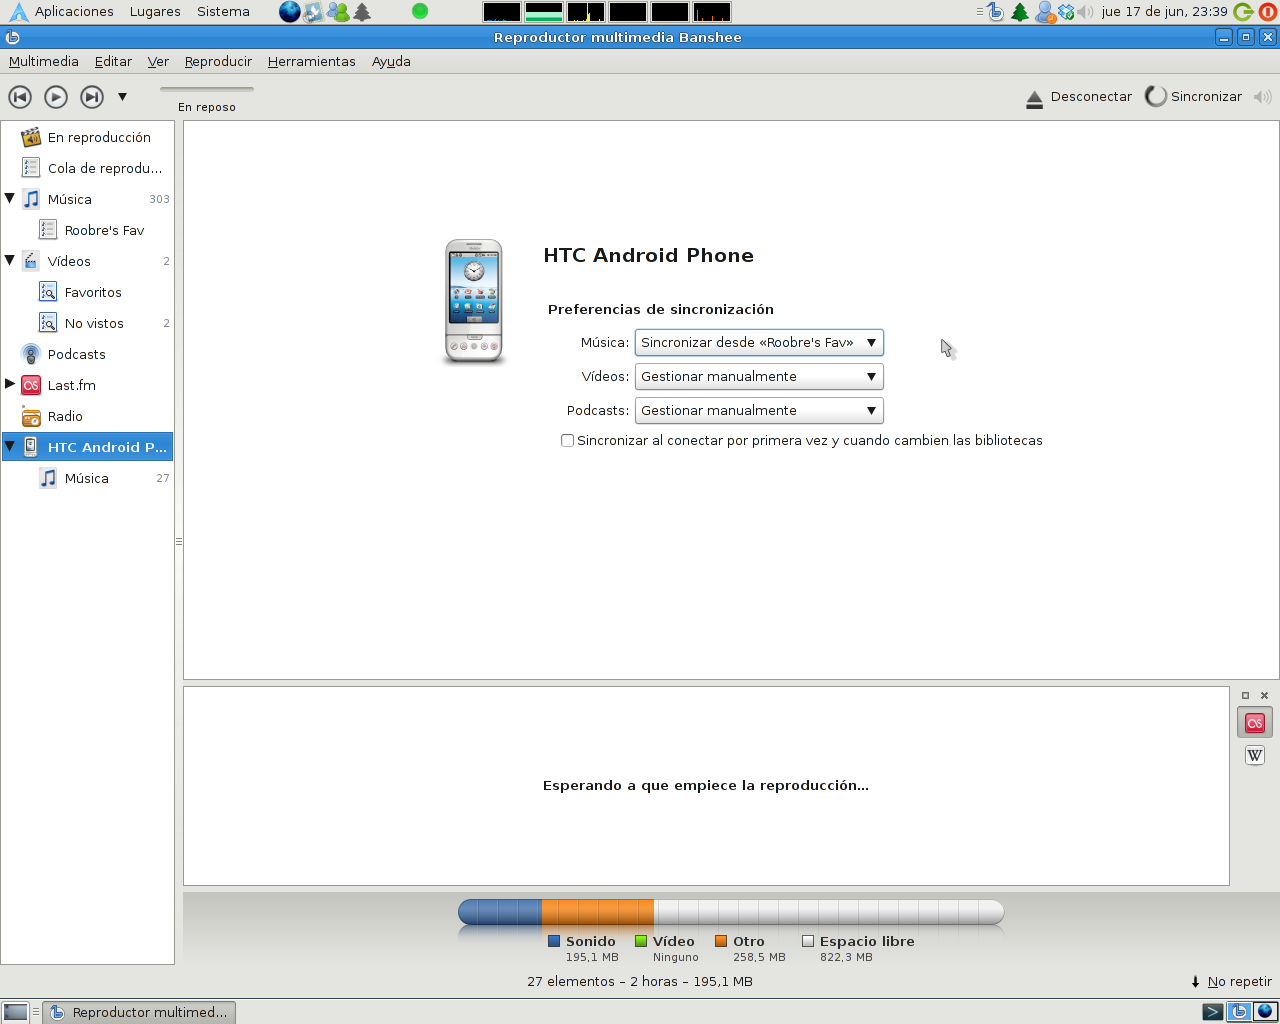The image size is (1280, 1024).
Task: Click the playback seek slider
Action: pos(207,89)
